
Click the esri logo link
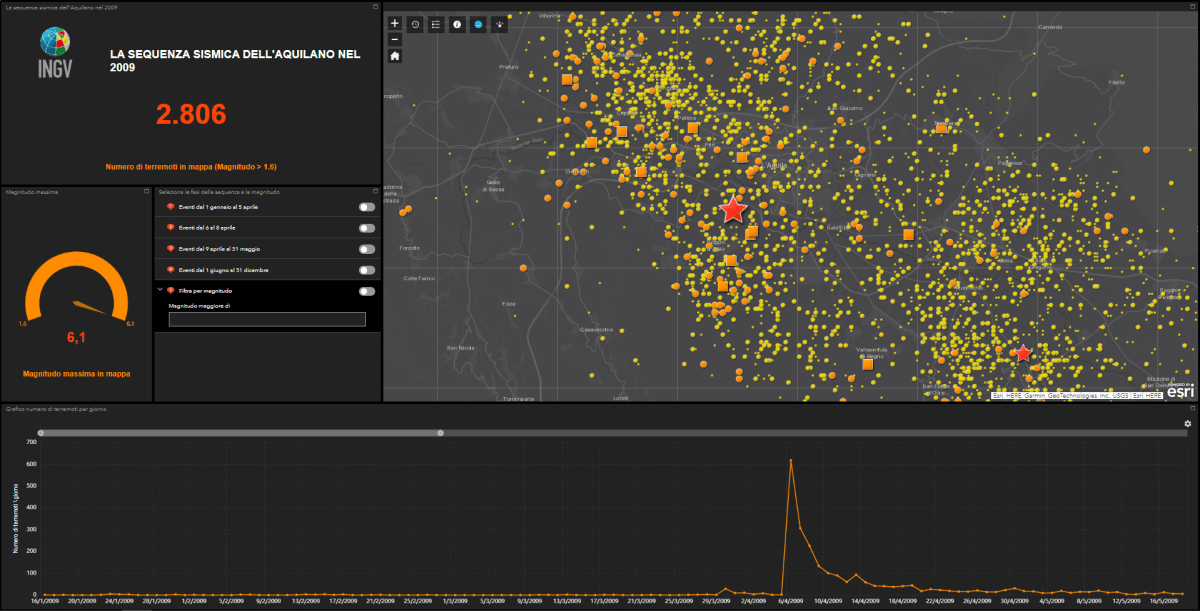click(1181, 391)
